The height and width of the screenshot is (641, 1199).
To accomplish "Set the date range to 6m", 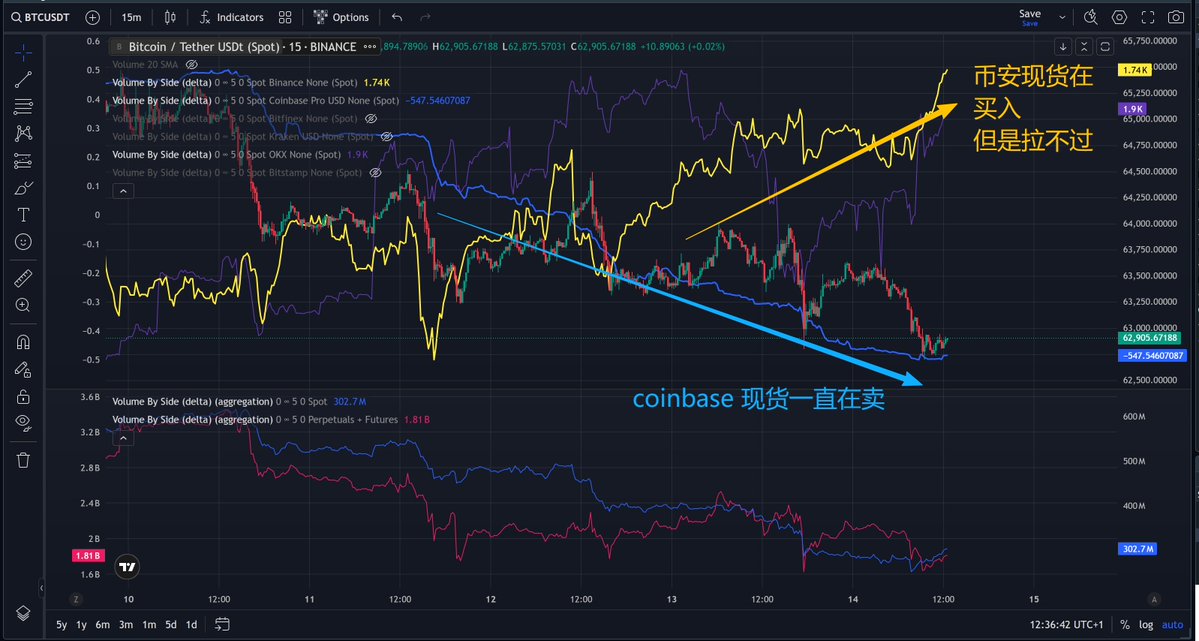I will click(102, 624).
